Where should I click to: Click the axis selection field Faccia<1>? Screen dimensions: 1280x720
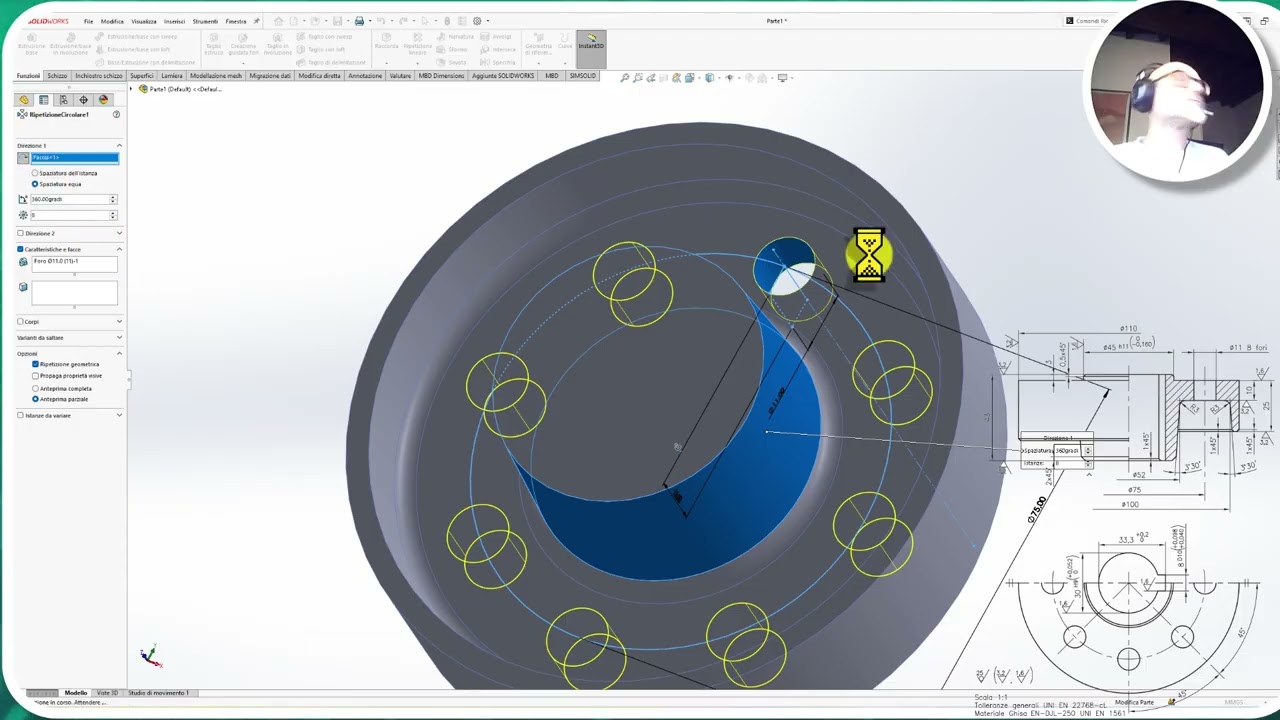(74, 158)
